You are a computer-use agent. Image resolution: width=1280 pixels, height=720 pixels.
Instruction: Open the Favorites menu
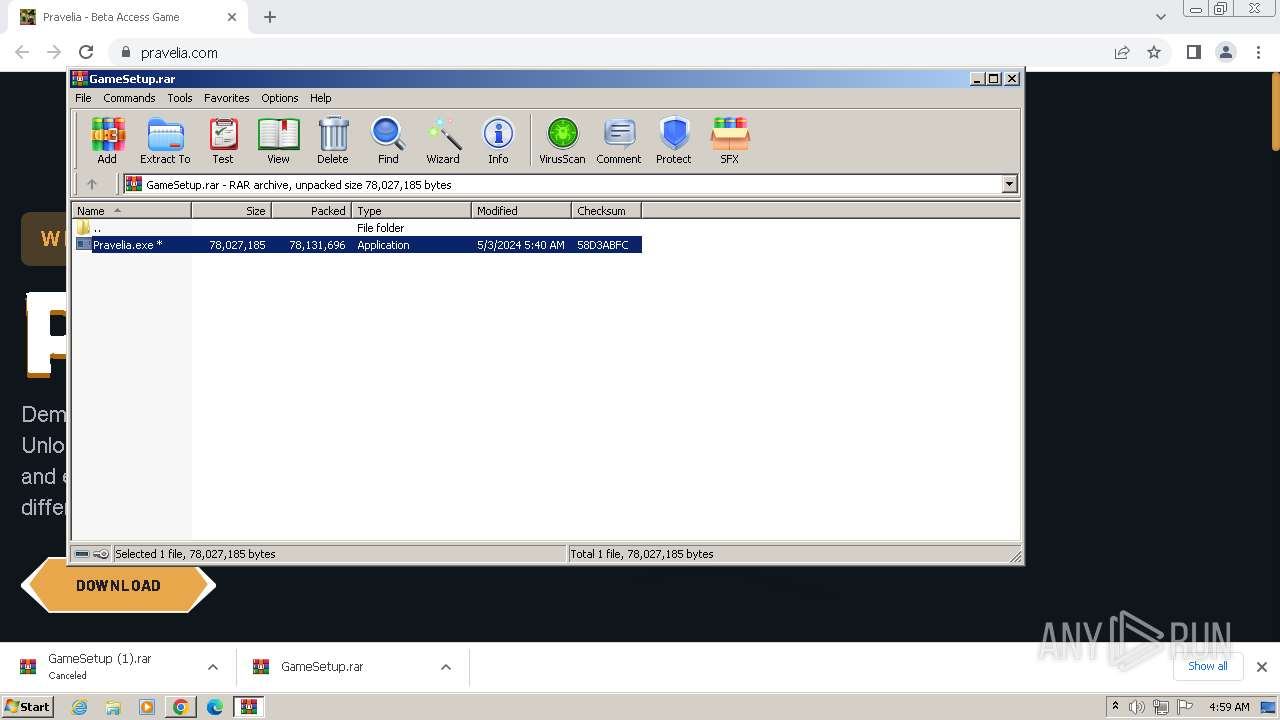(x=227, y=98)
